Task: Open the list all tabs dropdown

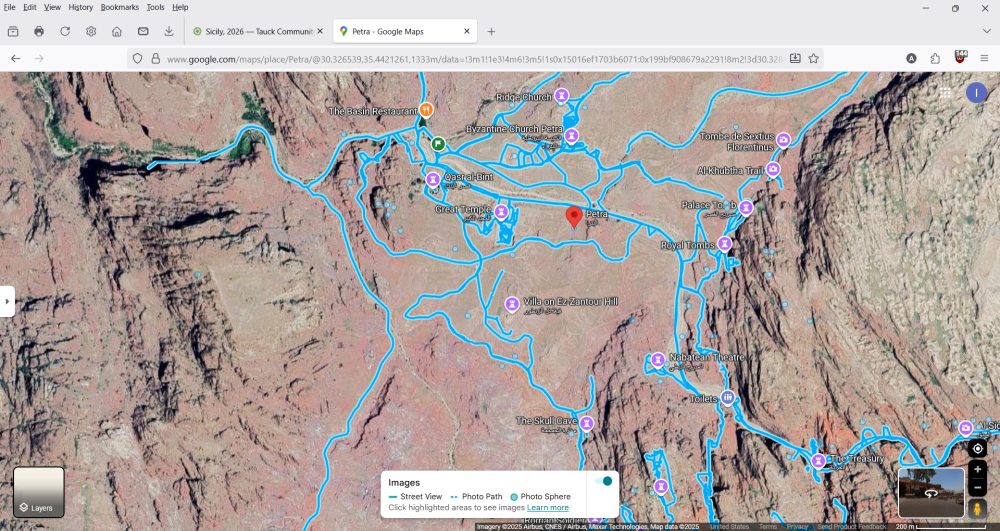Action: tap(987, 31)
